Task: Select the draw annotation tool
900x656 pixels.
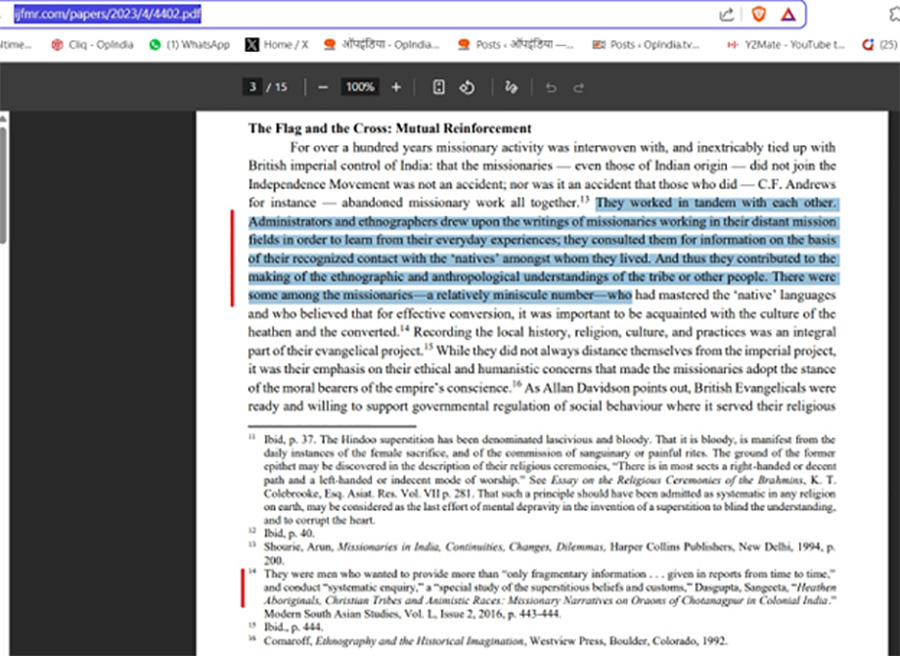Action: 511,88
